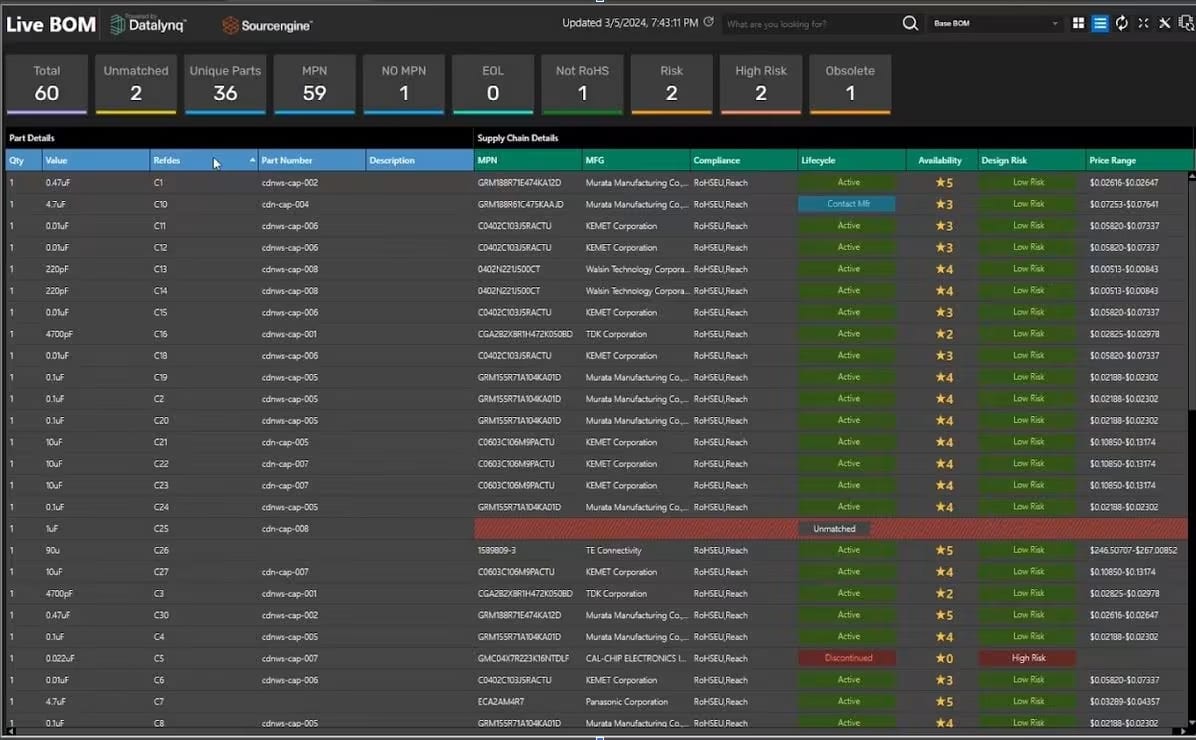Select the Not RoHS card

[x=582, y=84]
